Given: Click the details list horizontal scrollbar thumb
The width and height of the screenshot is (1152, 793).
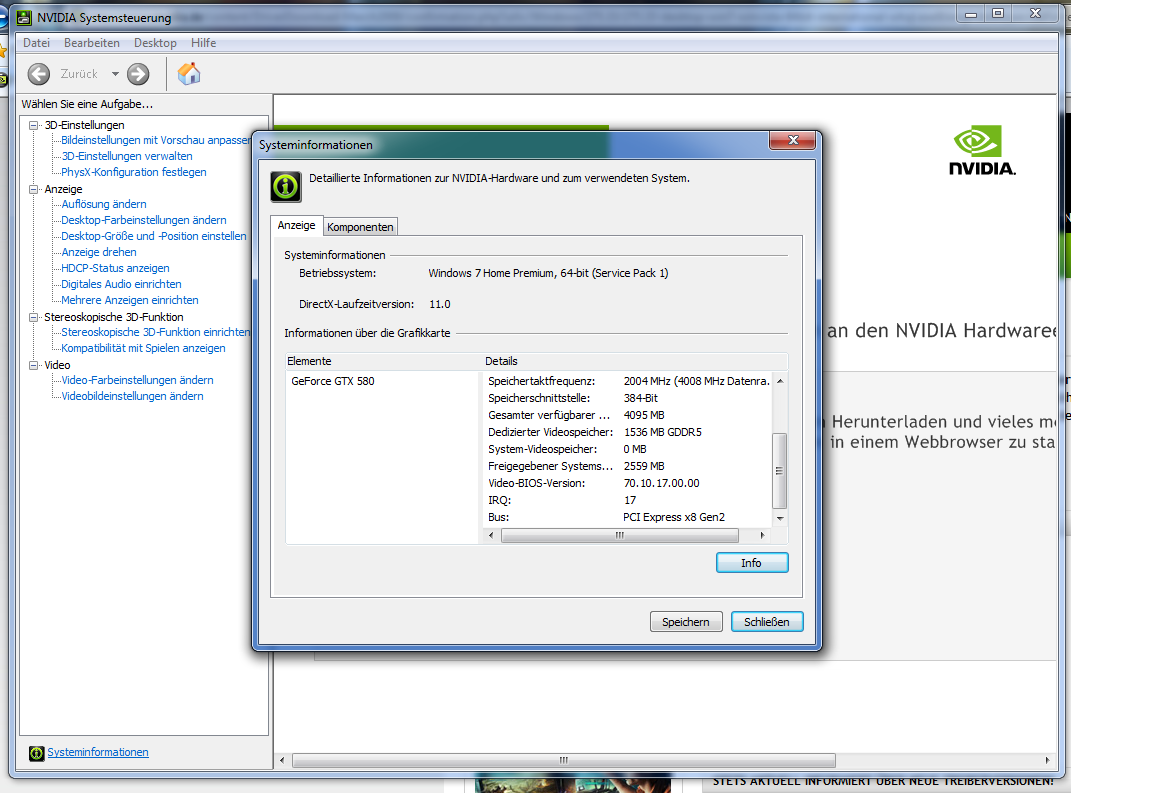Looking at the screenshot, I should (619, 536).
